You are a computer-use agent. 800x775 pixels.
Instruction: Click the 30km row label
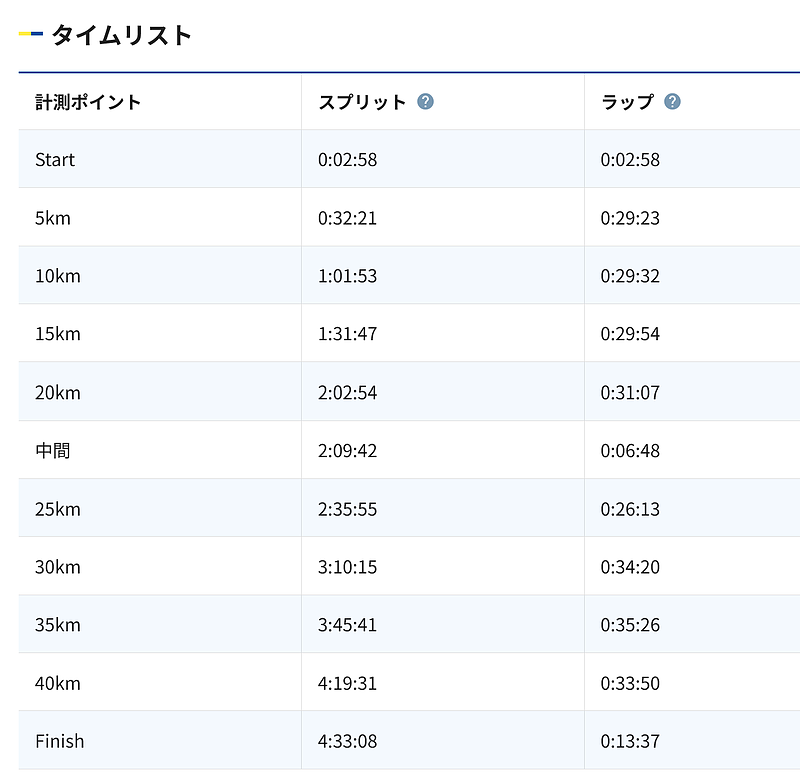coord(57,567)
